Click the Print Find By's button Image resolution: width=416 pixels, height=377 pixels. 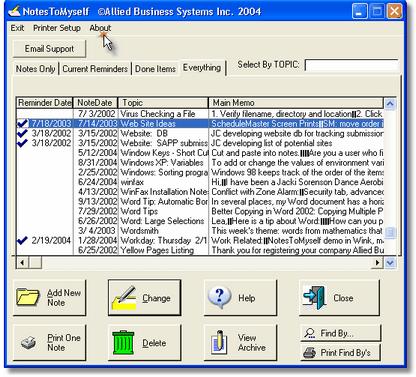[340, 353]
